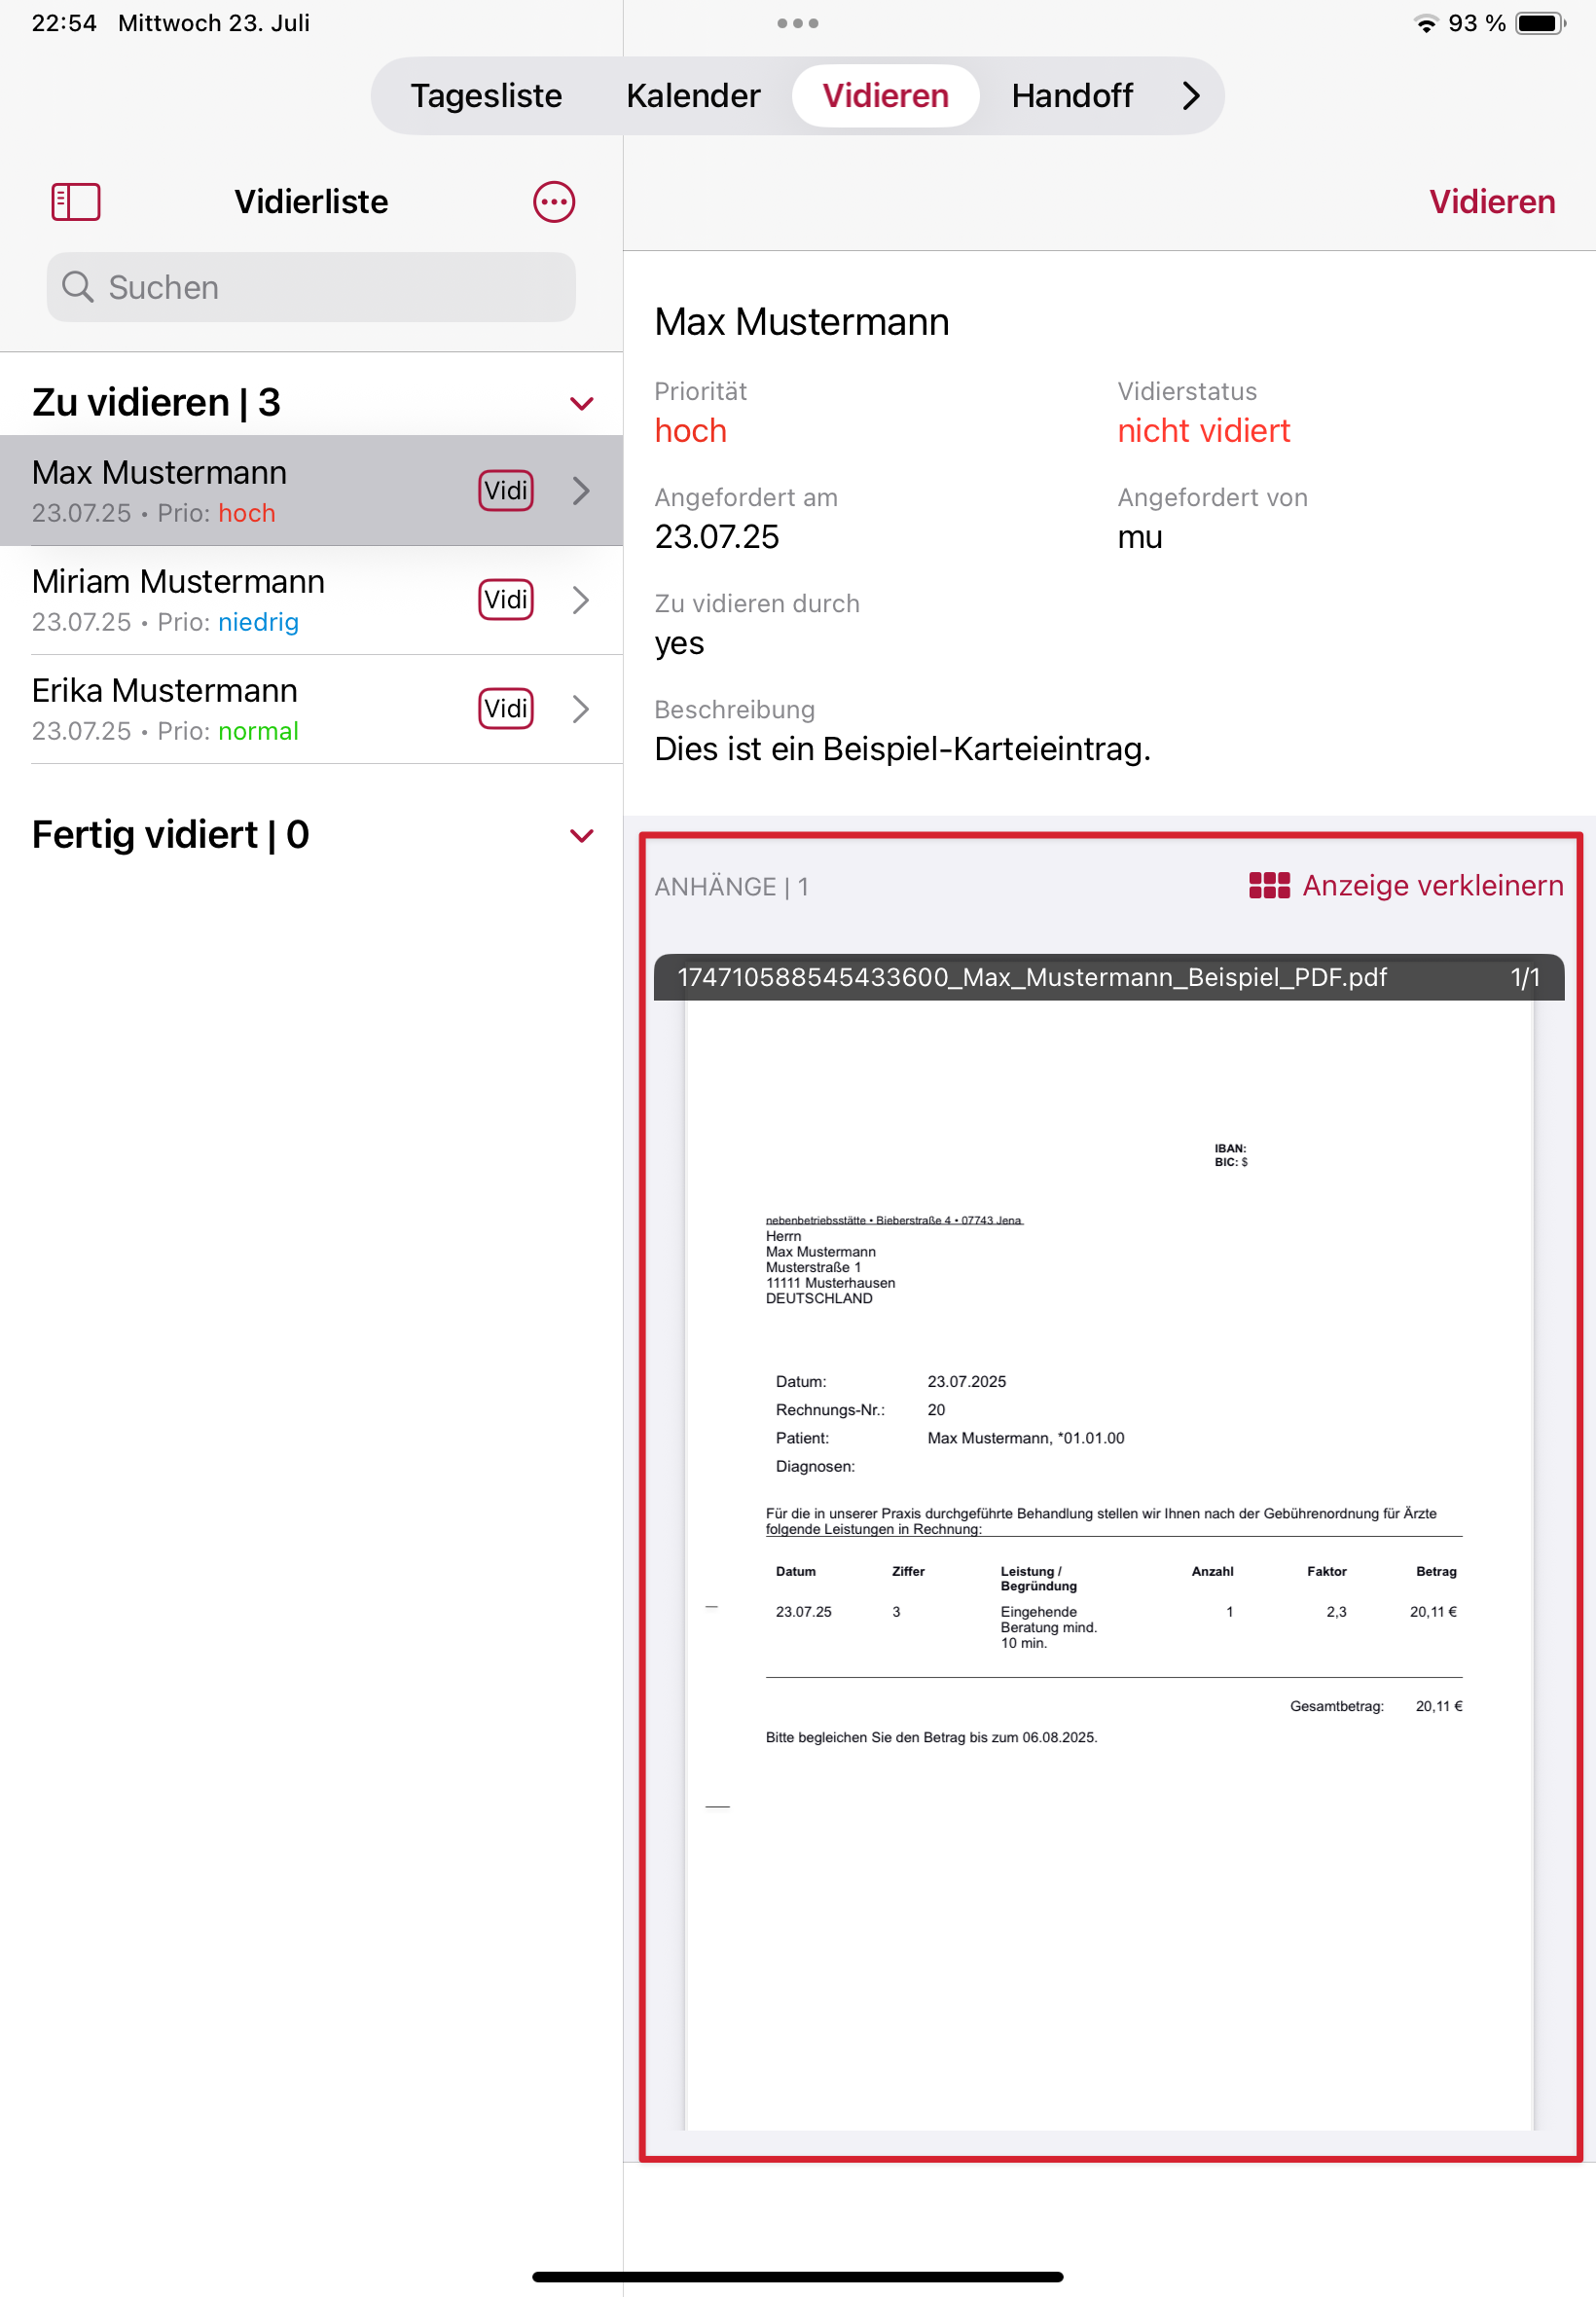Click the Rechnungs-Nr. value 20 in PDF

point(936,1410)
